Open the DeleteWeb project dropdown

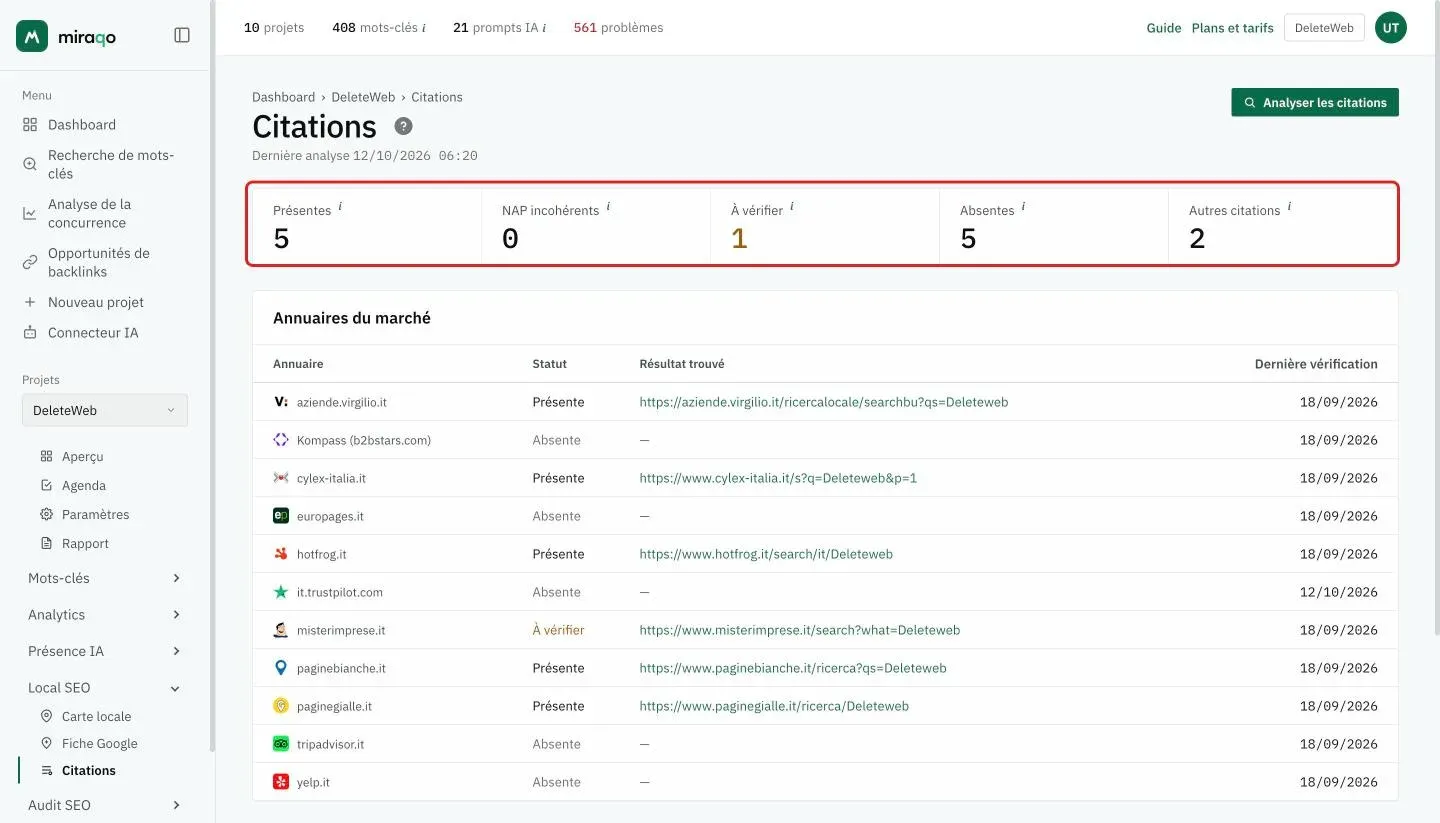point(105,410)
